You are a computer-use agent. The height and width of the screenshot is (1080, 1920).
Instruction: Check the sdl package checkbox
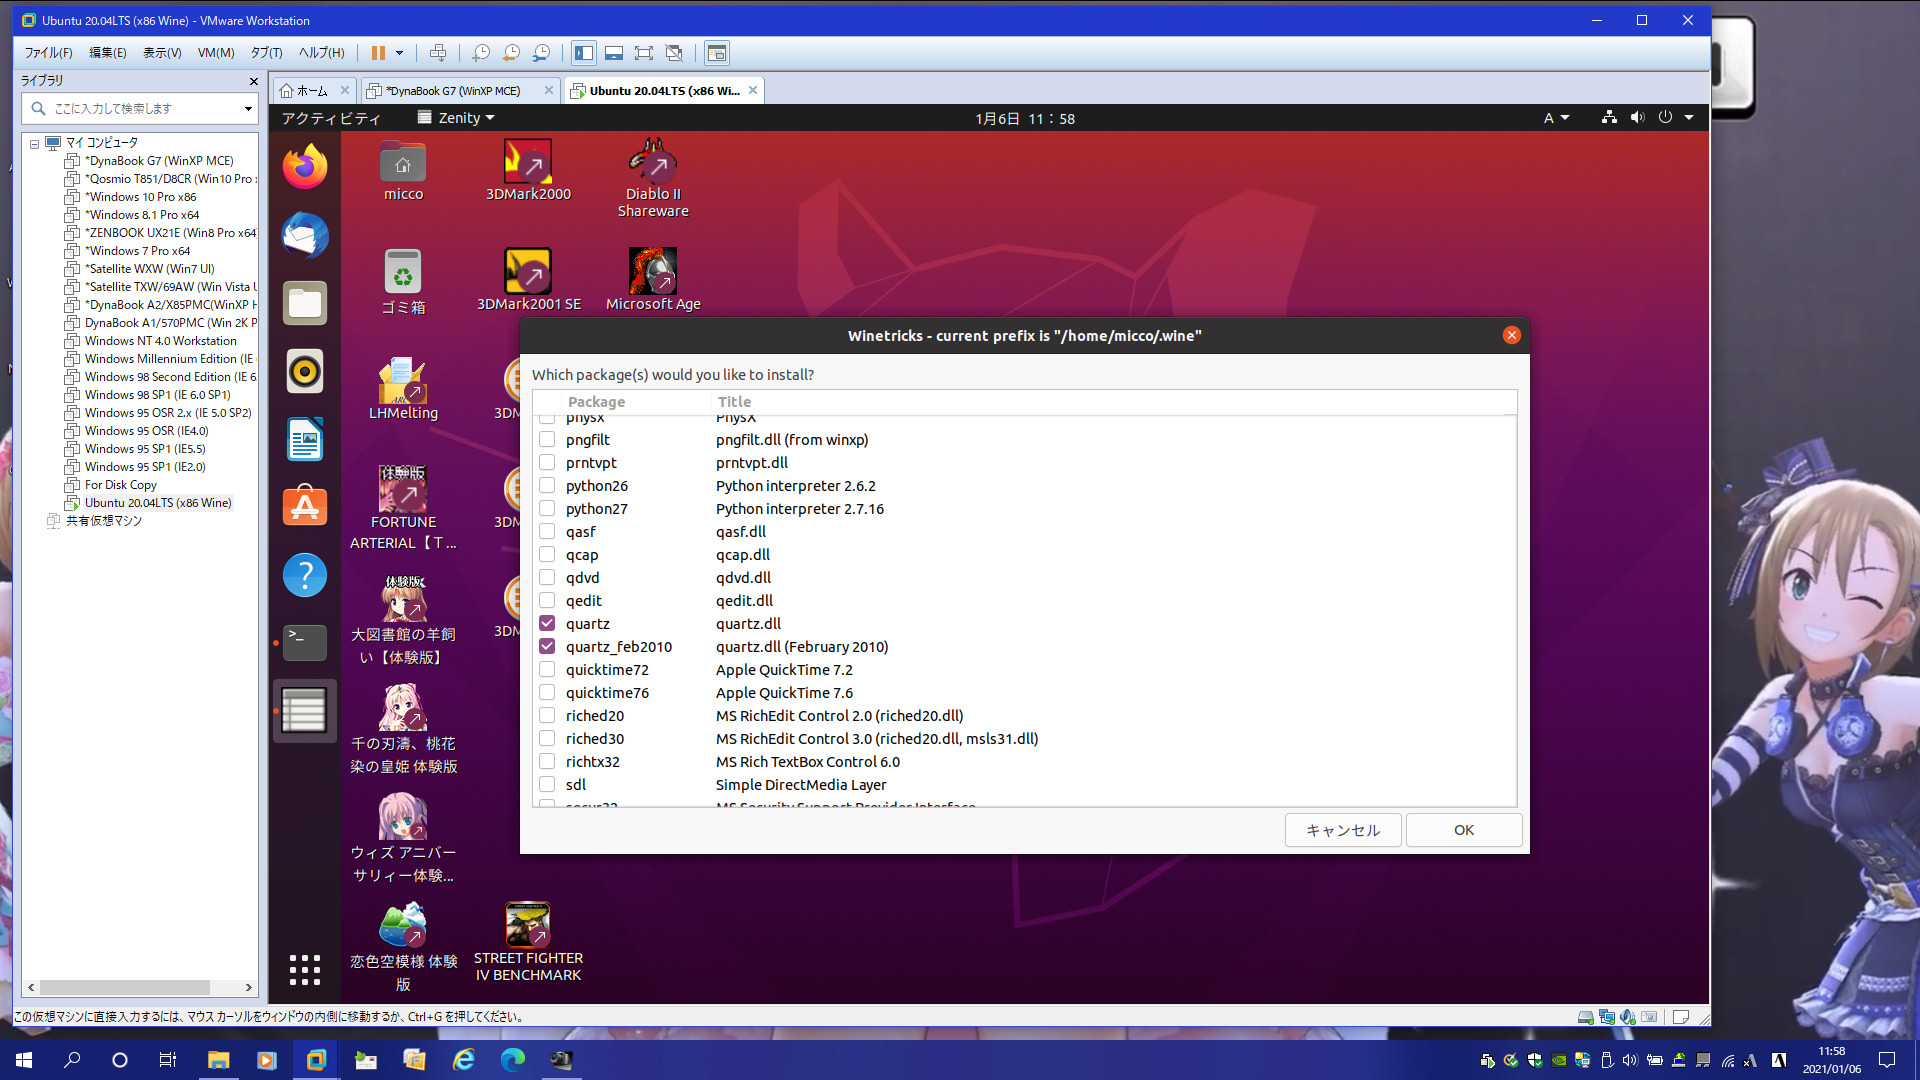[x=547, y=784]
